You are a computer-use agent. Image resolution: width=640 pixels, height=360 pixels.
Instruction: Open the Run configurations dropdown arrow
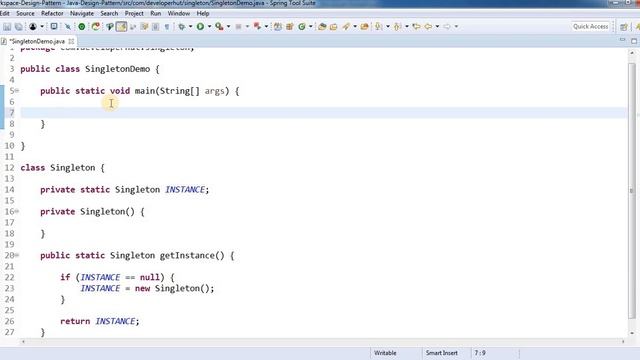(209, 27)
